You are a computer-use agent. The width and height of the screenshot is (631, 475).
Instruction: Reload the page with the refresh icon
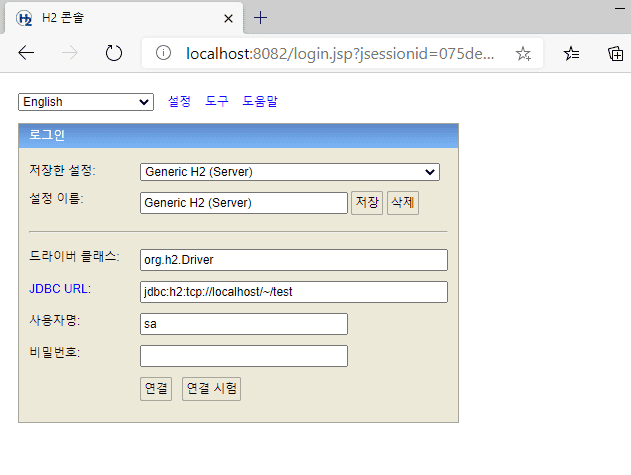click(x=113, y=53)
